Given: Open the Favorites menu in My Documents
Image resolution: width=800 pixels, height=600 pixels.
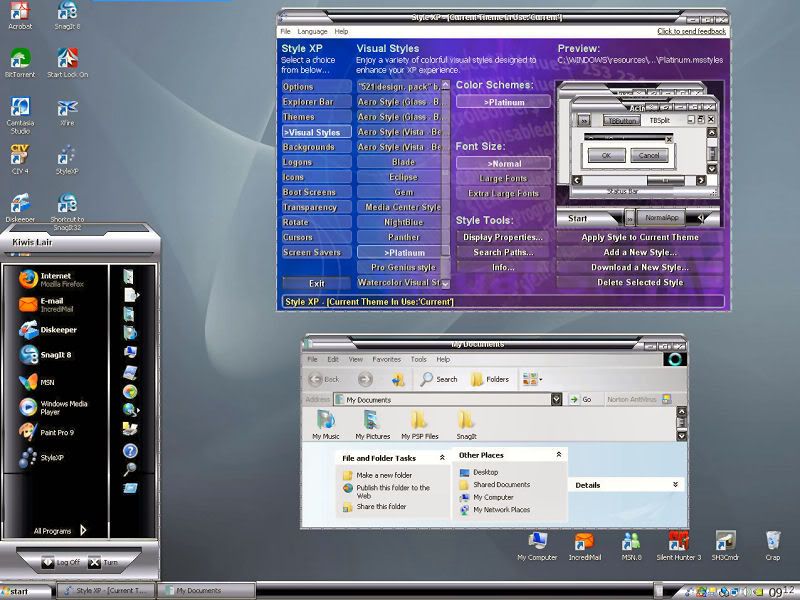Looking at the screenshot, I should 386,359.
